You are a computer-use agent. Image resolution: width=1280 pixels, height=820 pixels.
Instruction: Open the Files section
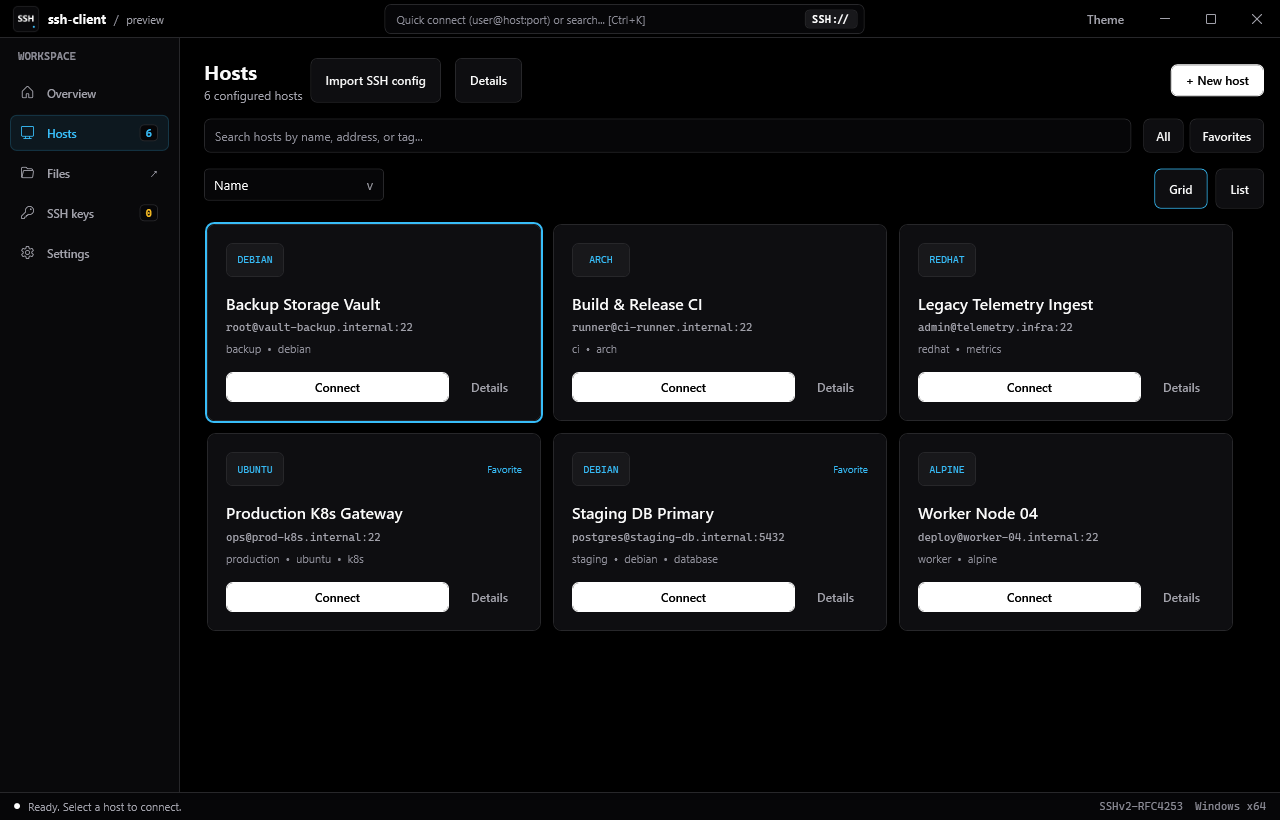click(x=90, y=173)
